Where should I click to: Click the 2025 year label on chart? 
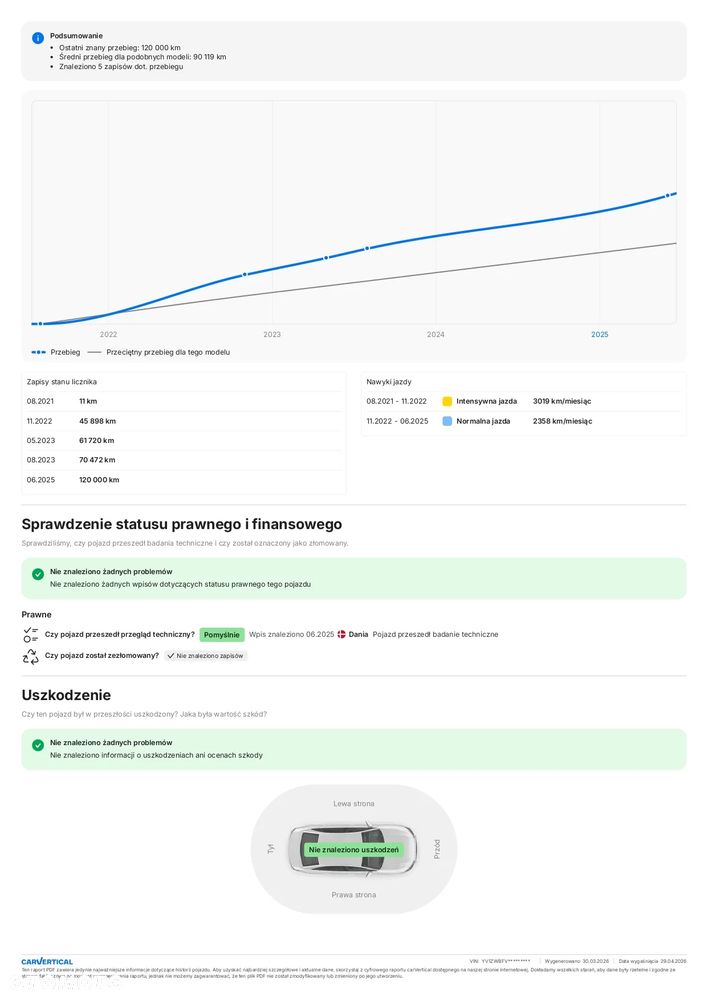[599, 334]
